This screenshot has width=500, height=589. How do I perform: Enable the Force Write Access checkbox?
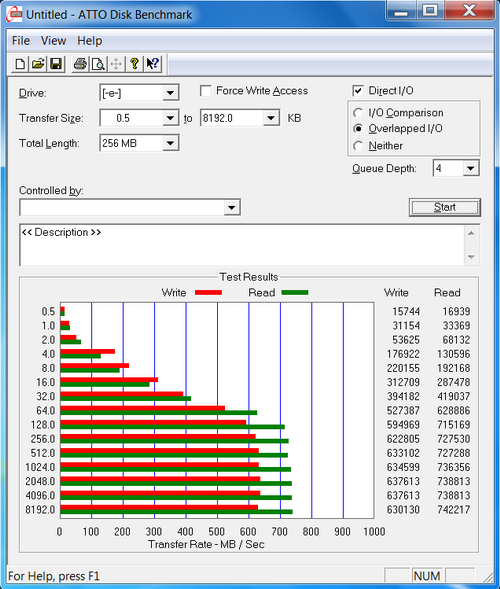point(205,91)
